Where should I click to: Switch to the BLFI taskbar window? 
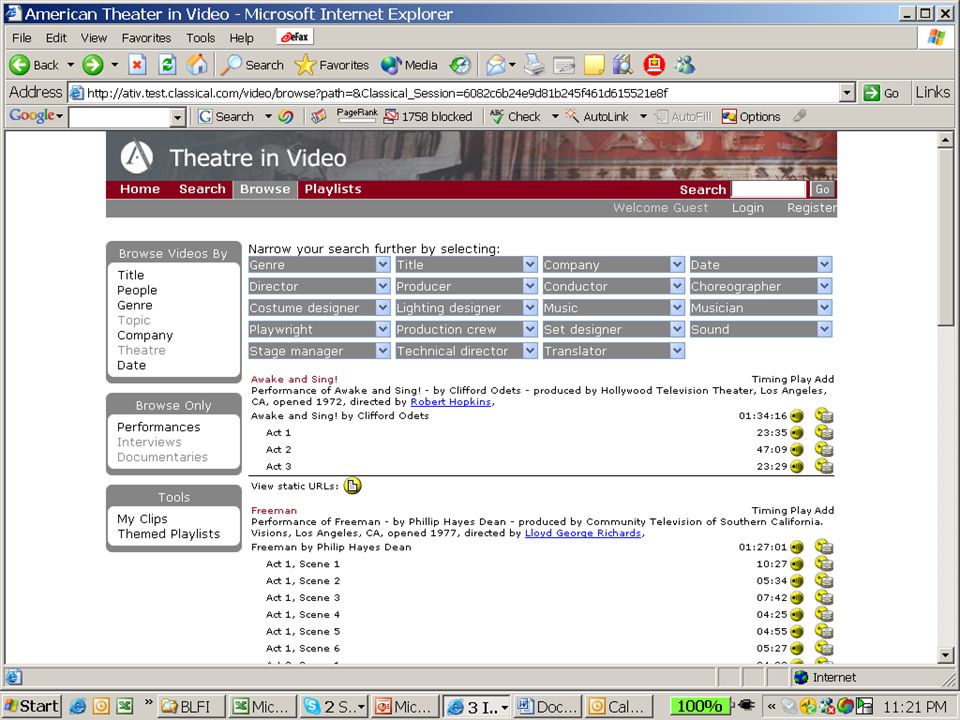coord(191,706)
